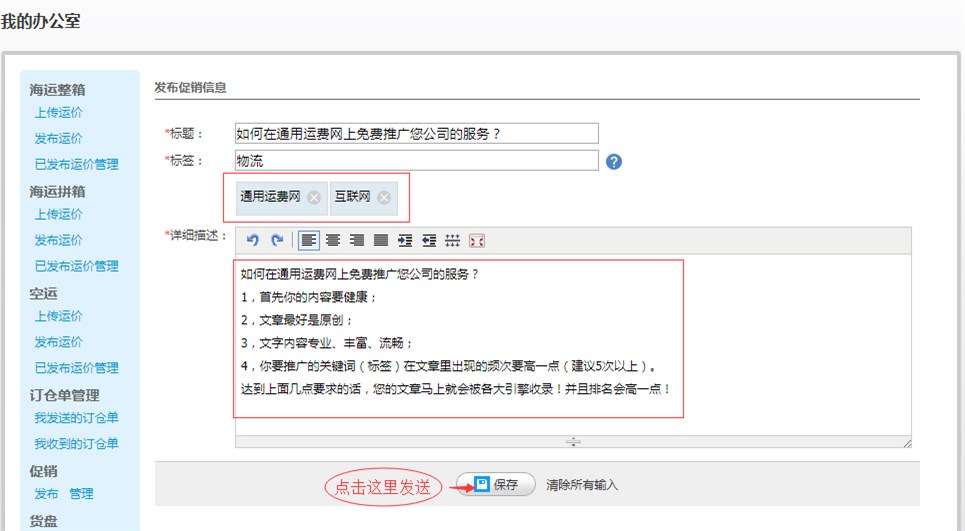
Task: Center-align the description text
Action: [x=333, y=240]
